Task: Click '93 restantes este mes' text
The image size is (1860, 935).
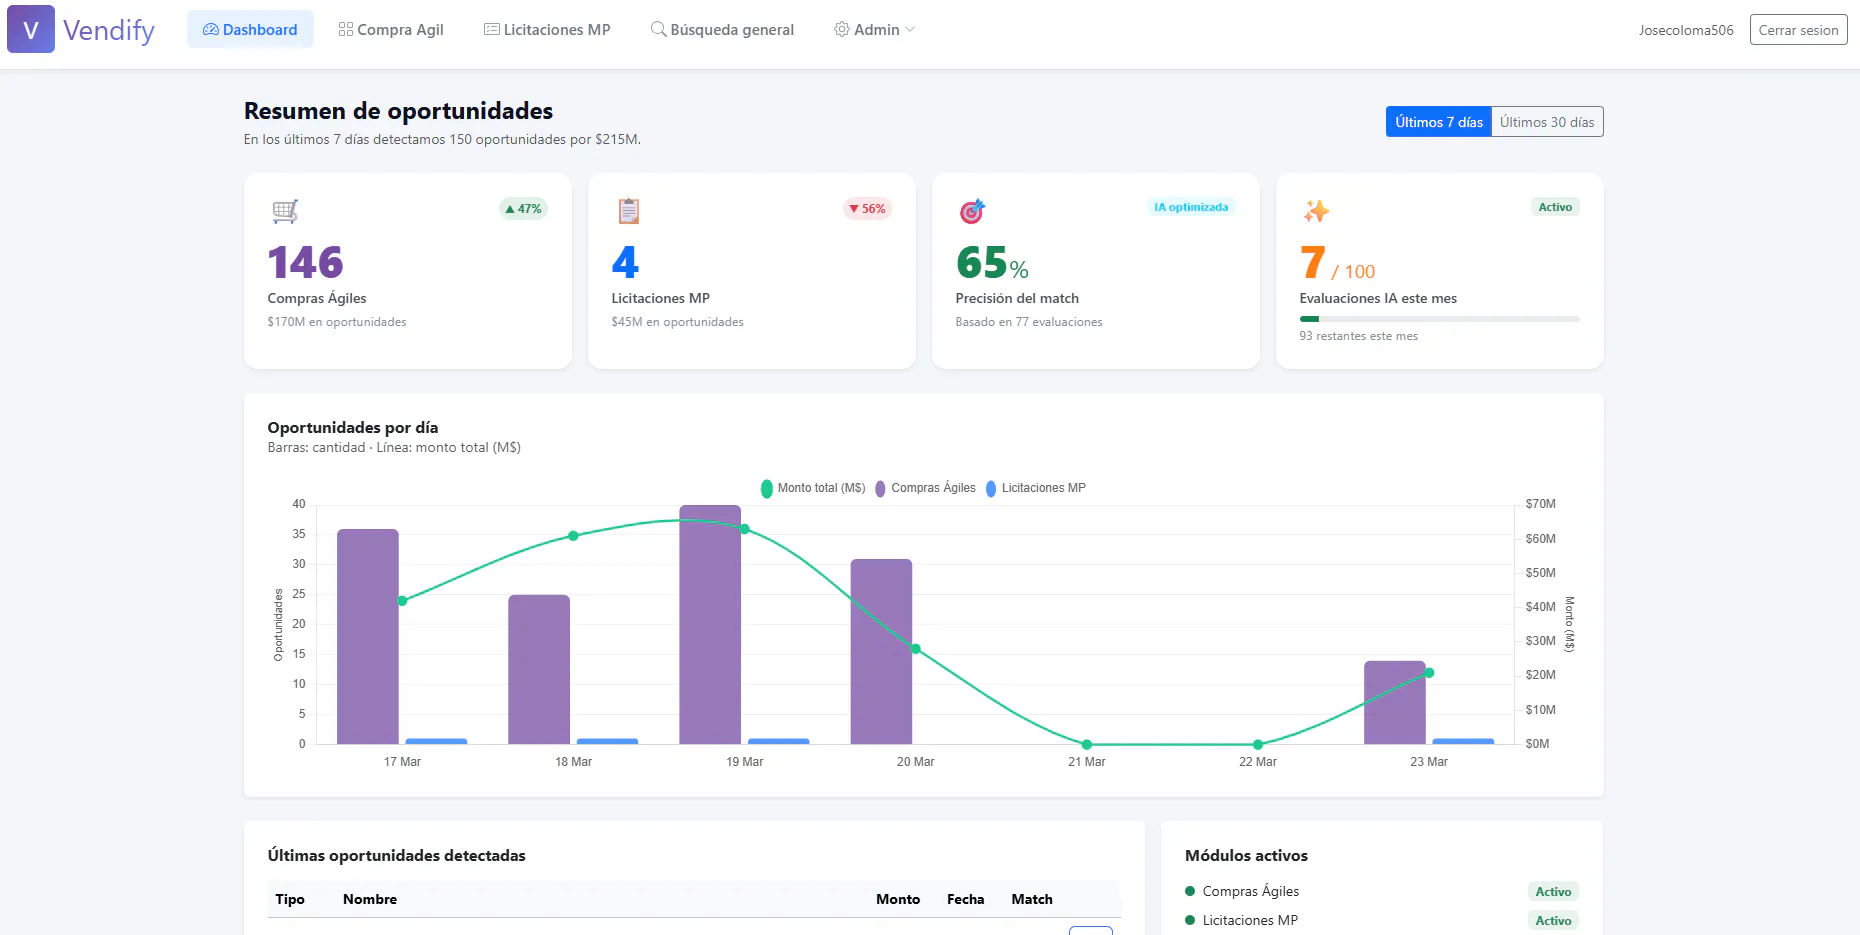Action: pyautogui.click(x=1358, y=336)
